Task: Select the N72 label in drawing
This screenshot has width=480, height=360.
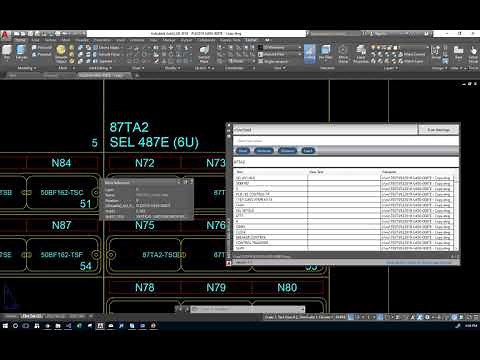Action: [145, 163]
